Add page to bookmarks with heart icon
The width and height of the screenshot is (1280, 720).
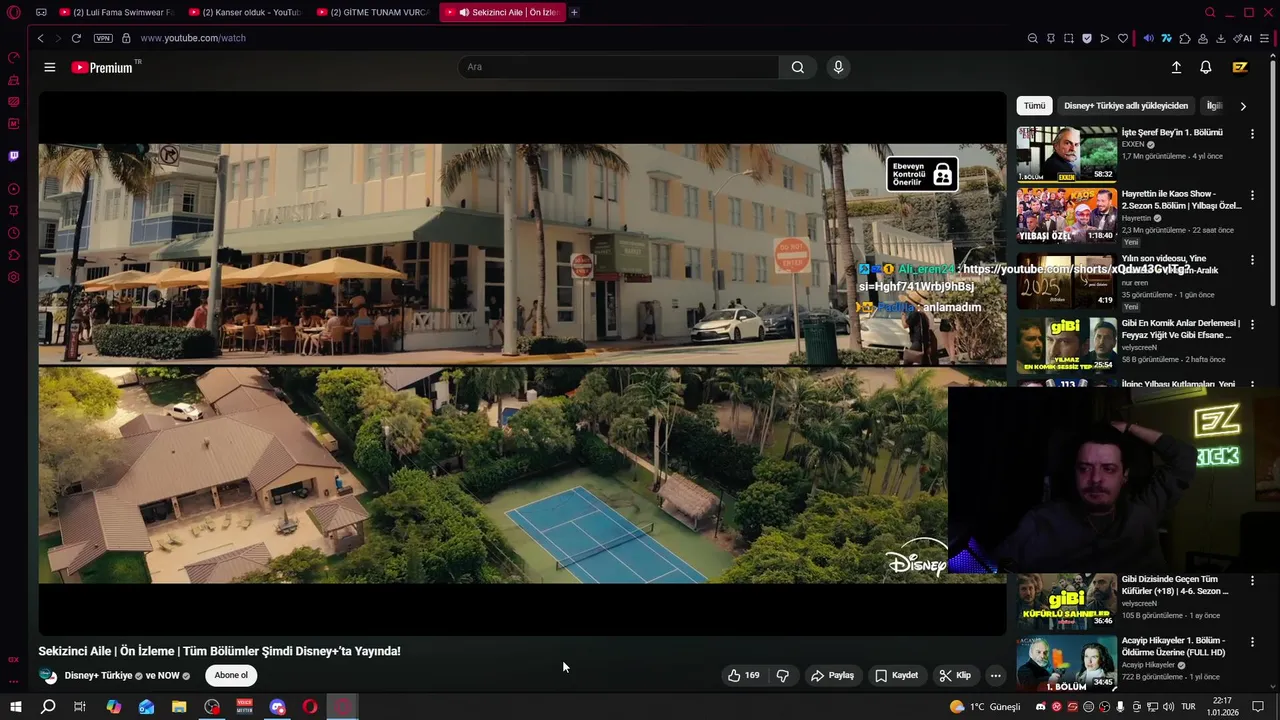1123,38
